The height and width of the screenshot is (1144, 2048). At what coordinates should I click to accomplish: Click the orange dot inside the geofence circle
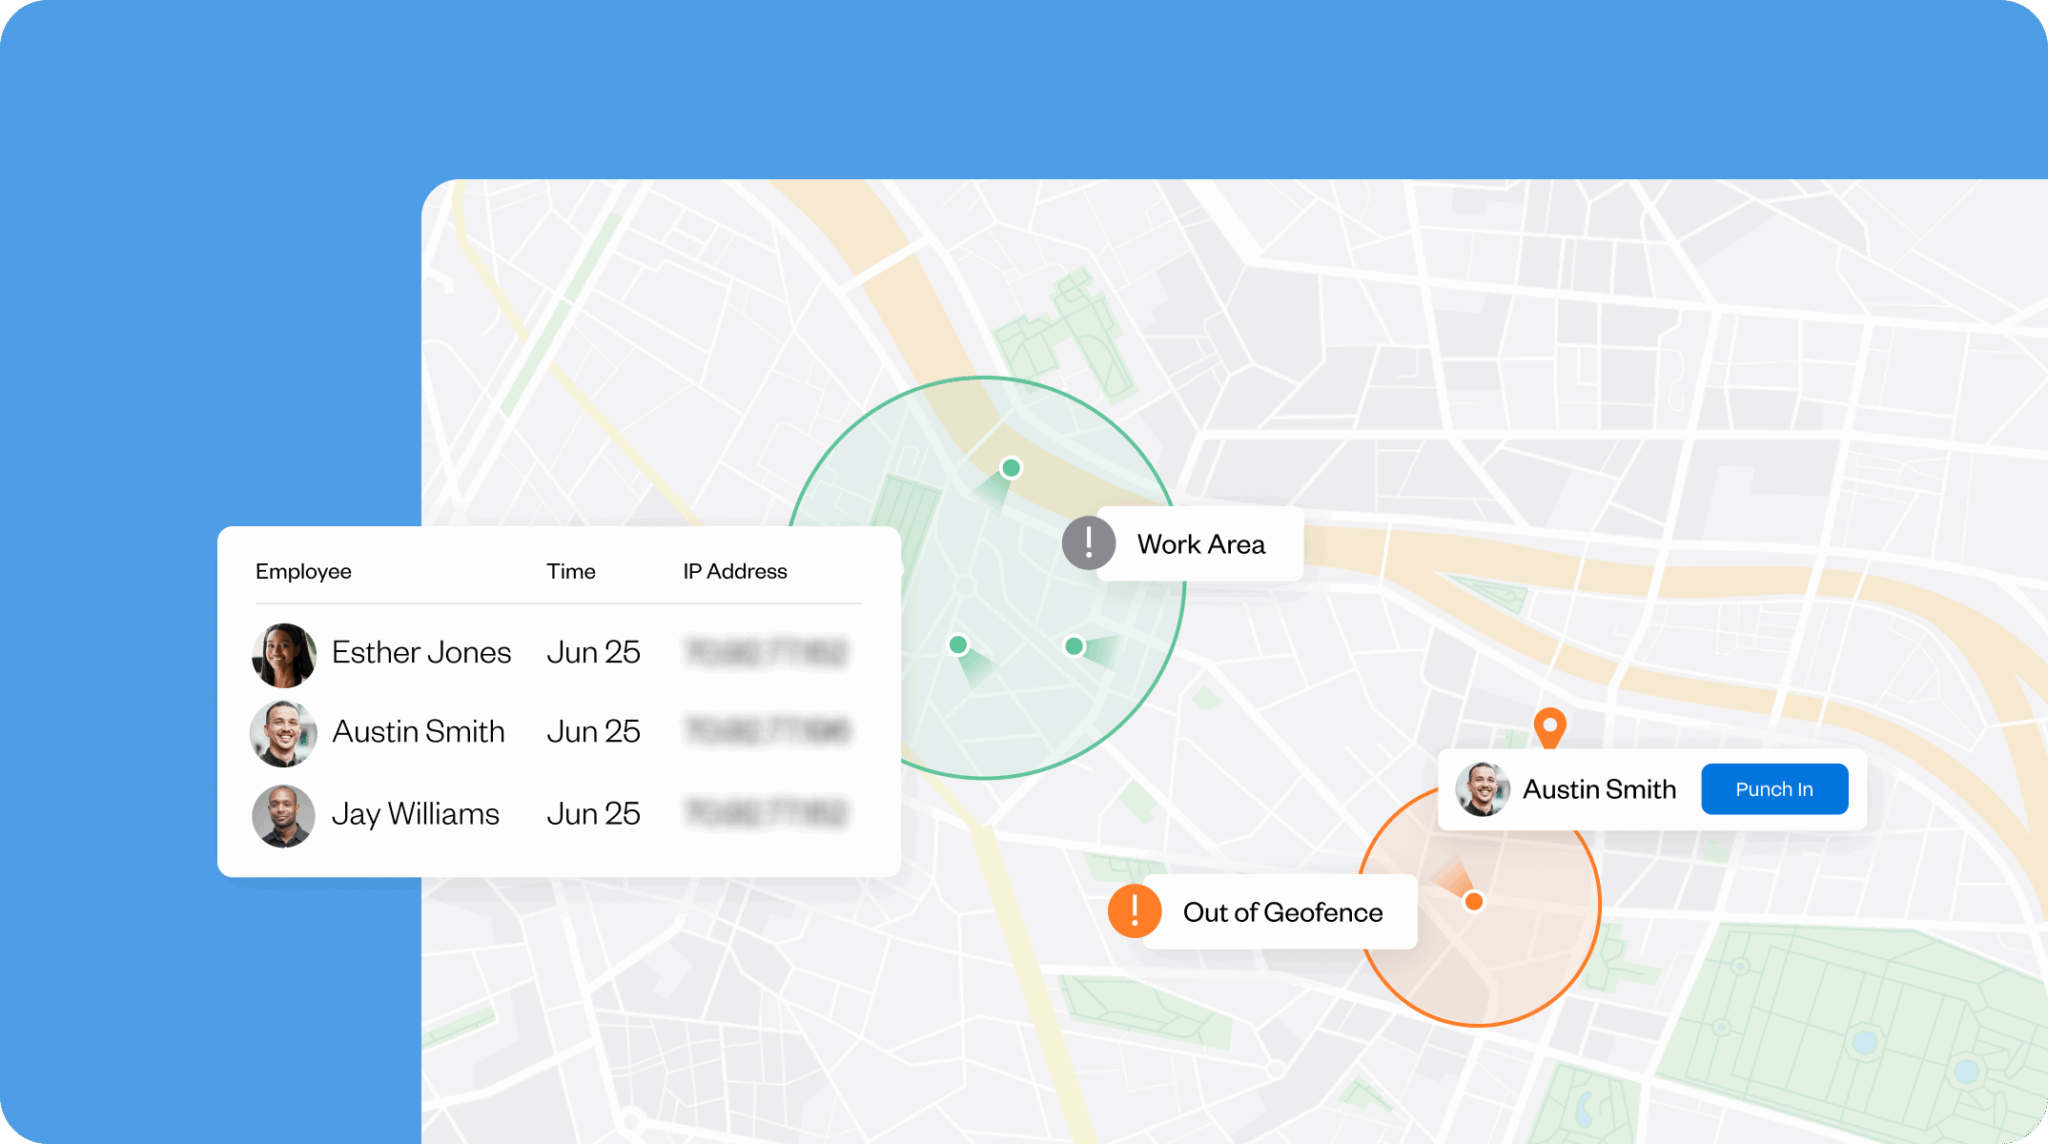[x=1474, y=900]
